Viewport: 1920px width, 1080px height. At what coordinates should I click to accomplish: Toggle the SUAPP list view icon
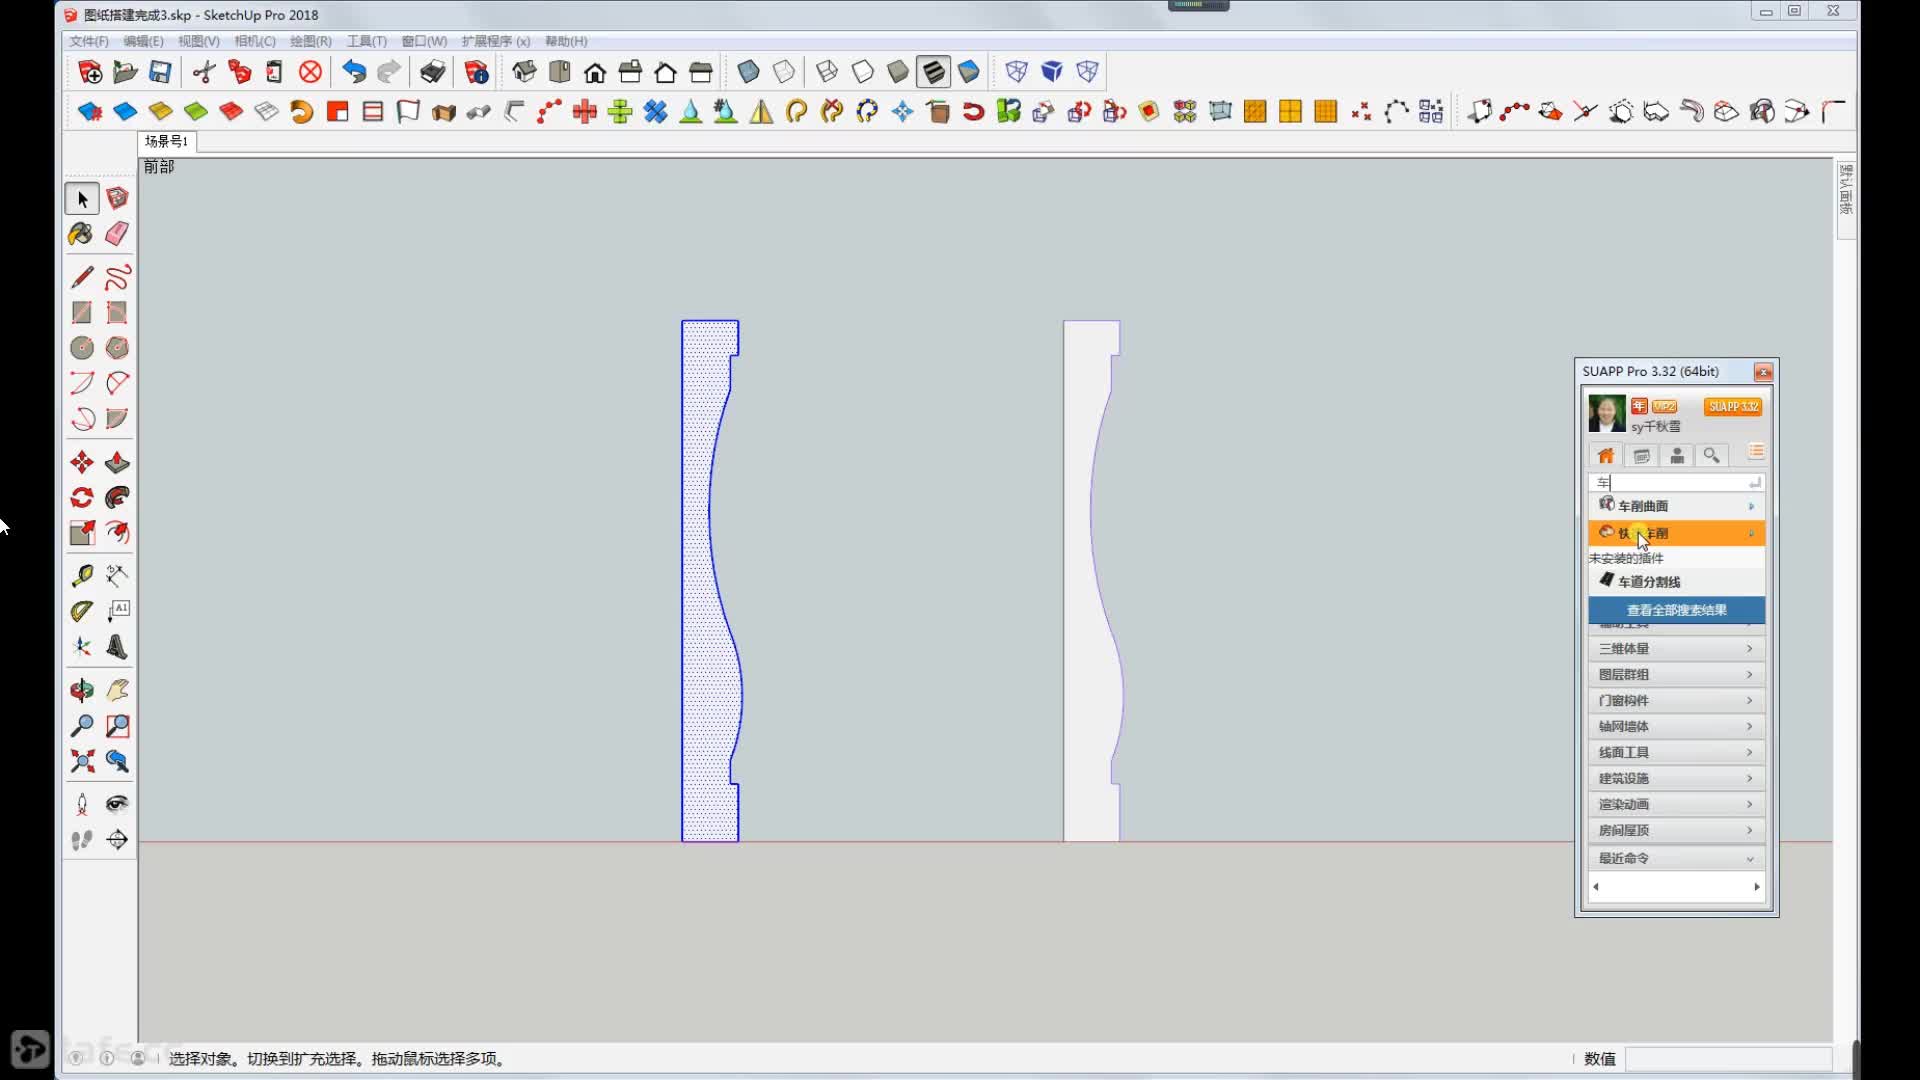pos(1756,453)
